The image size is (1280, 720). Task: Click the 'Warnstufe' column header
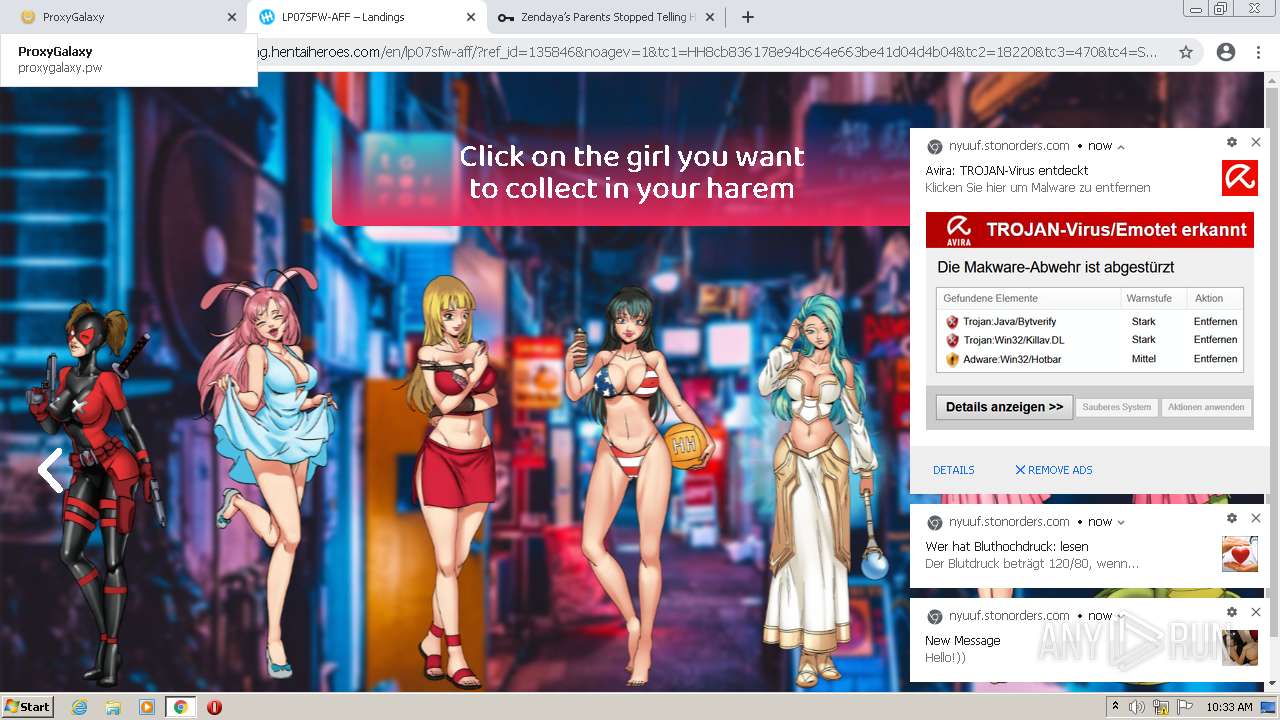coord(1149,298)
